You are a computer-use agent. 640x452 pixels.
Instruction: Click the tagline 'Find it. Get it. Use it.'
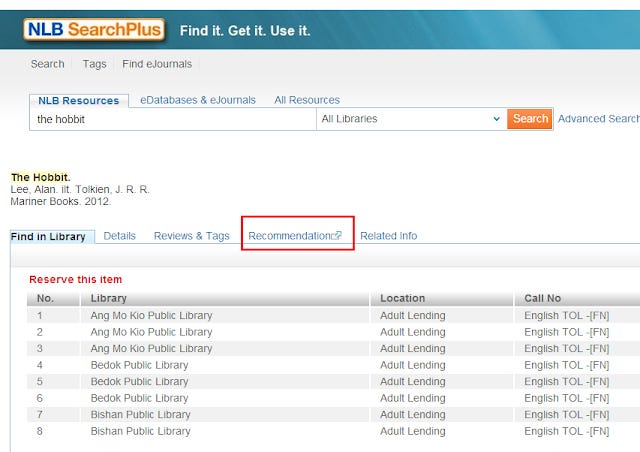point(245,31)
